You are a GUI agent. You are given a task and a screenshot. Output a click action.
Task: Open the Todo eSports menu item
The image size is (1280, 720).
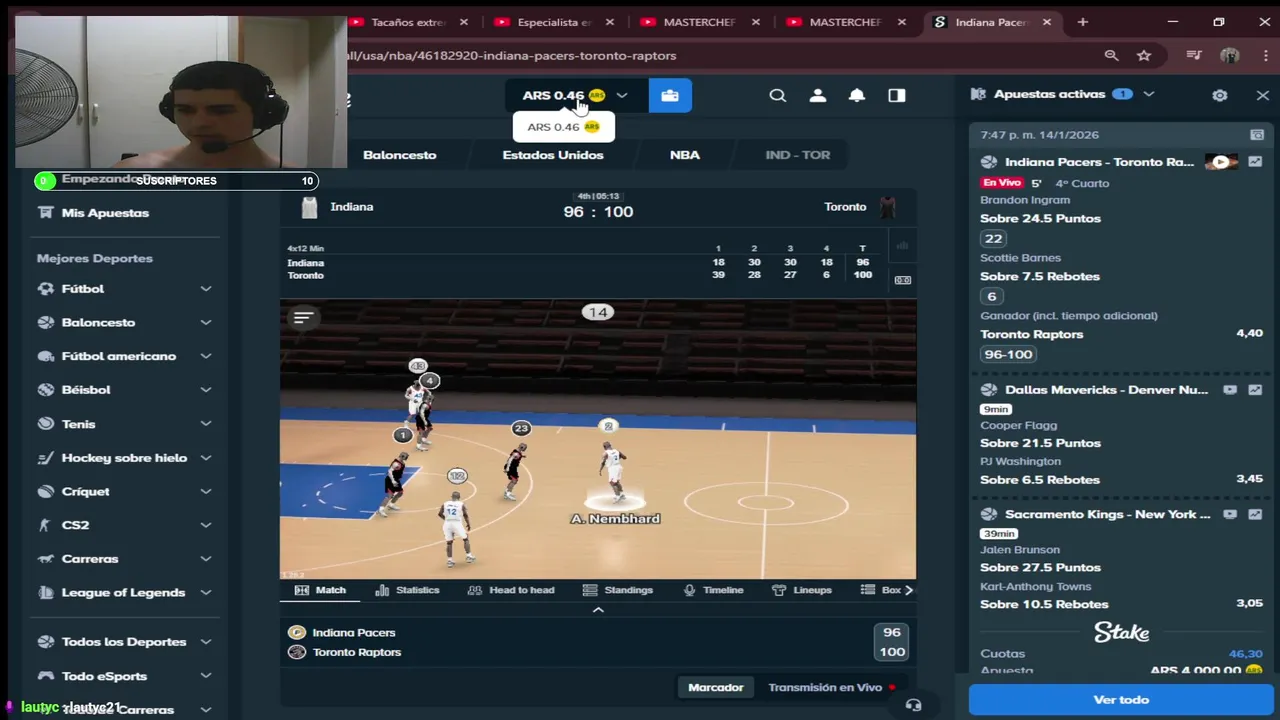coord(104,676)
